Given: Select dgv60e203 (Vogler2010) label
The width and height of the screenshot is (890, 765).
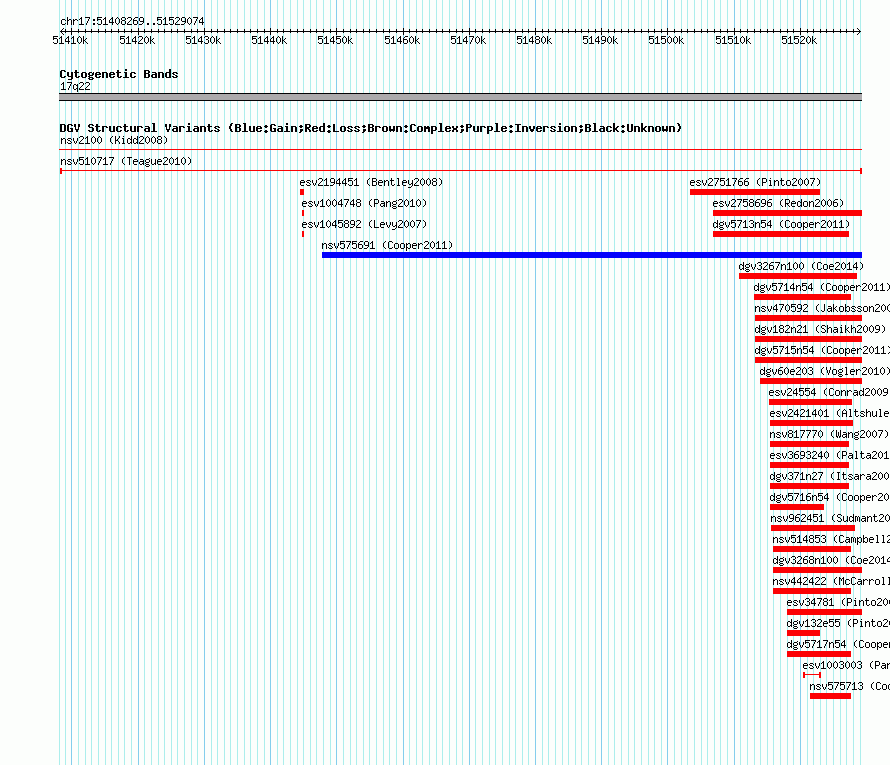Looking at the screenshot, I should 824,371.
